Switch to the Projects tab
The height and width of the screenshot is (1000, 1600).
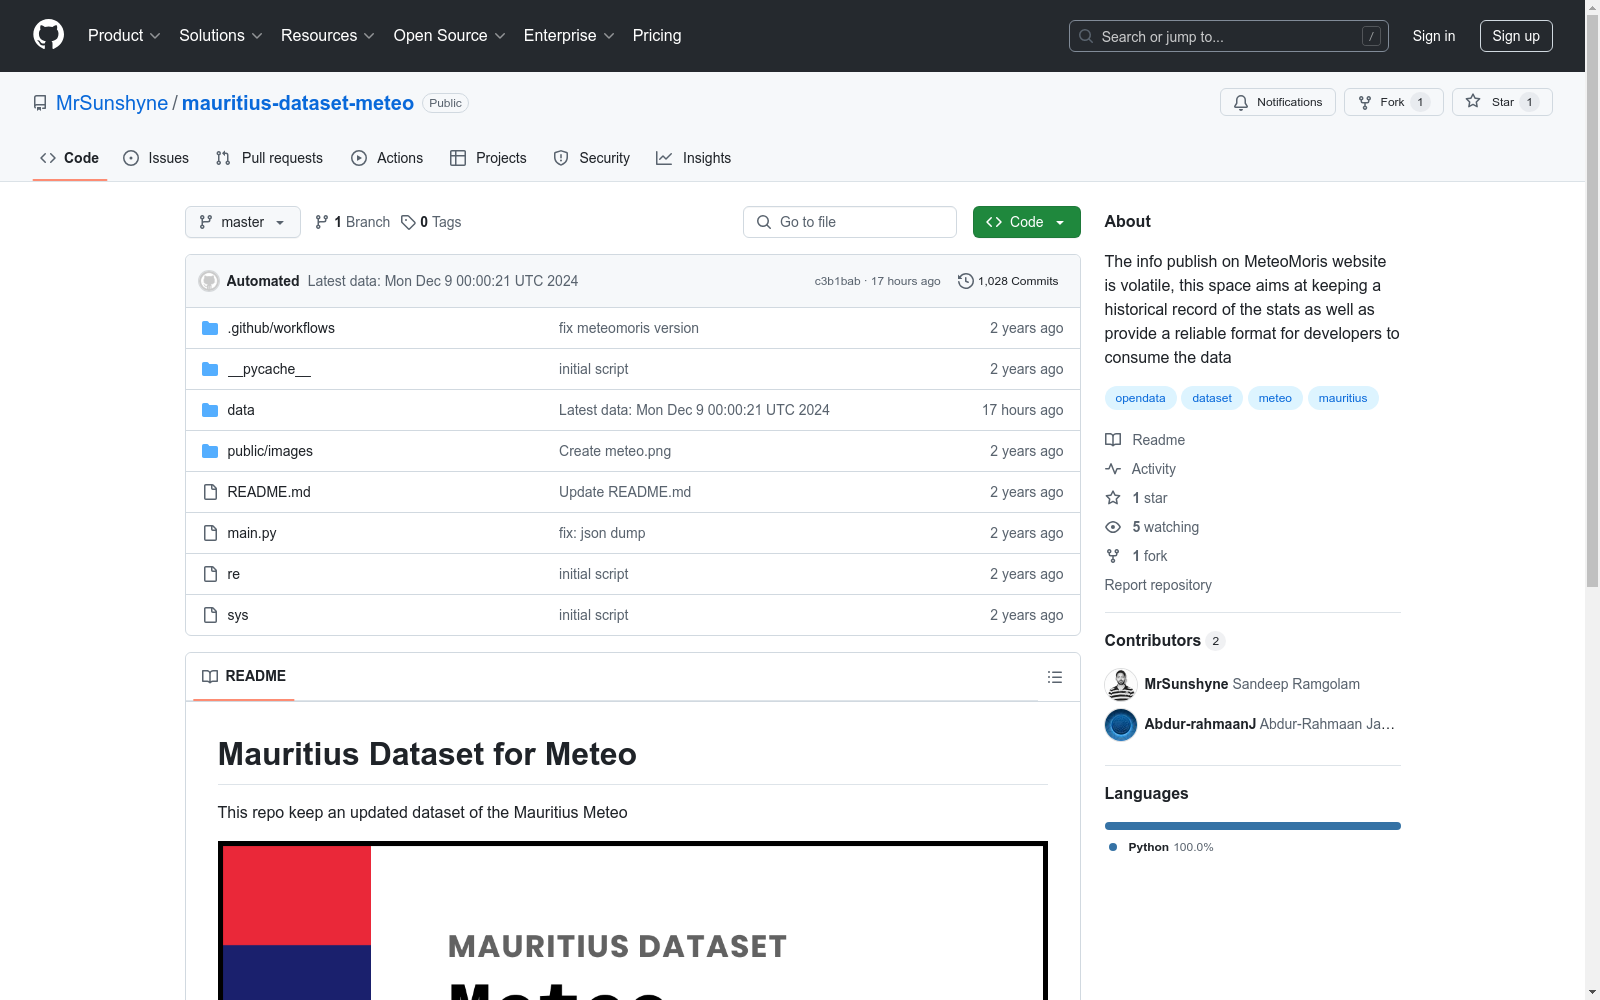488,158
